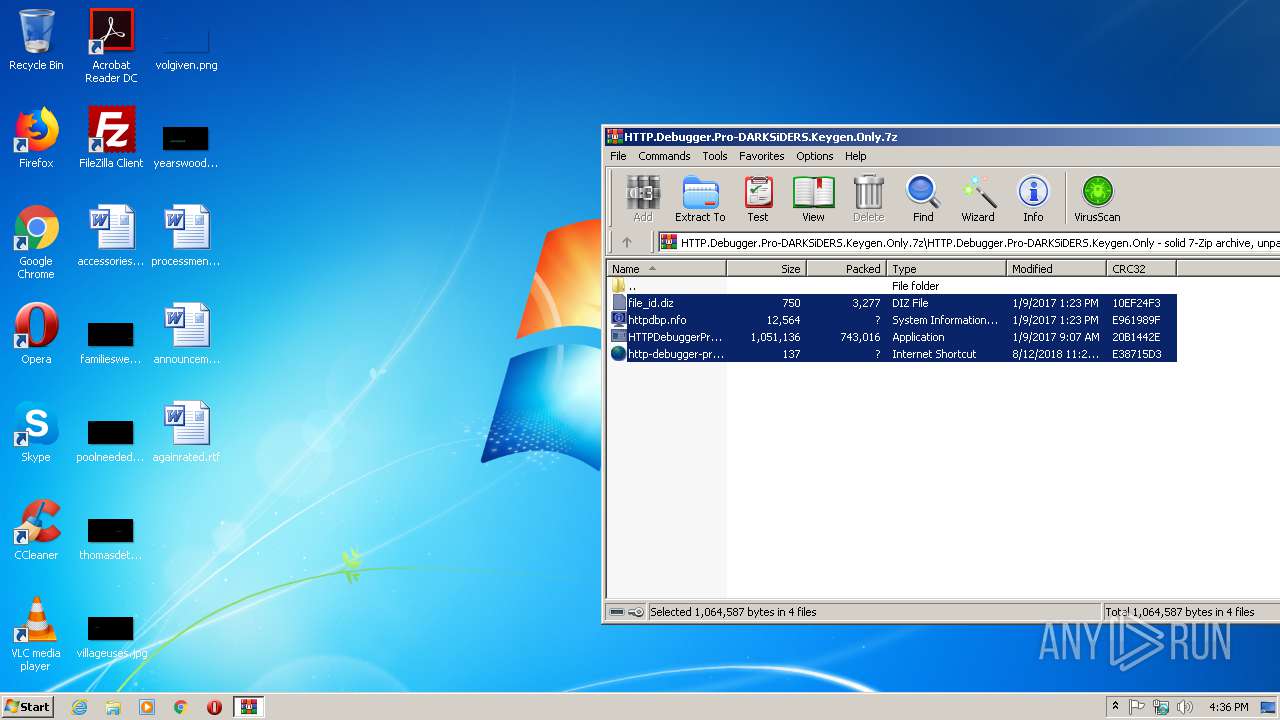Select poolneeded... desktop file
1280x720 pixels.
(111, 440)
